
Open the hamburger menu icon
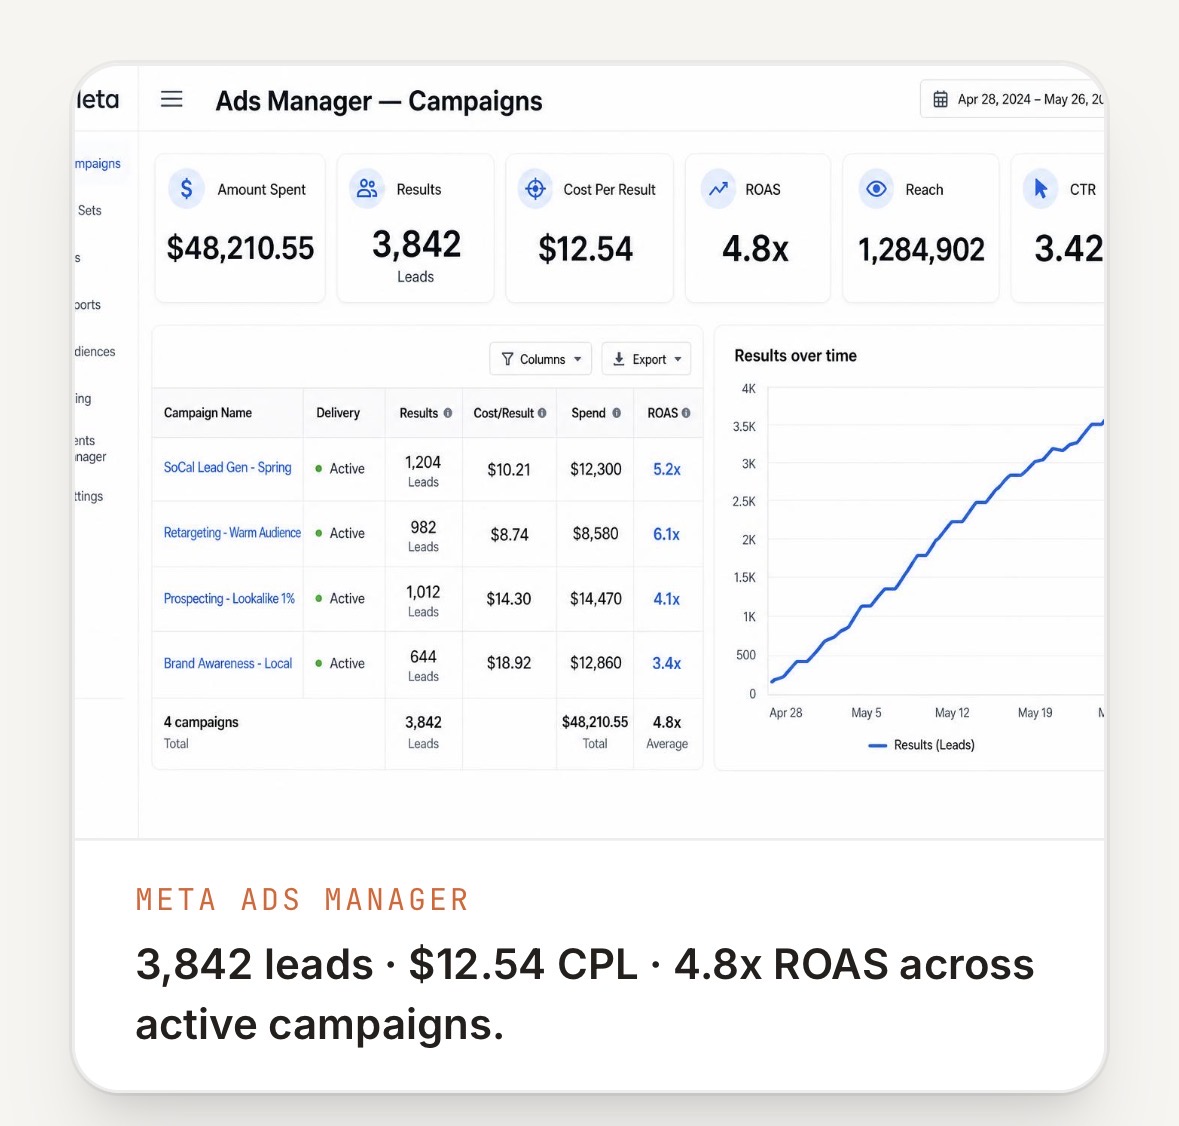[171, 98]
